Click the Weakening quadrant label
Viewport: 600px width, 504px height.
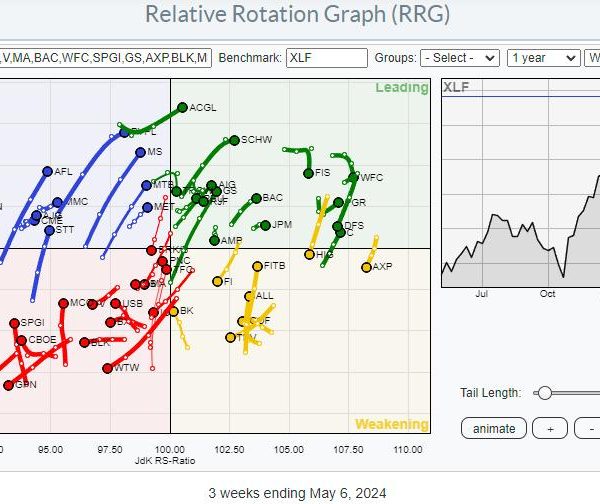tap(391, 424)
